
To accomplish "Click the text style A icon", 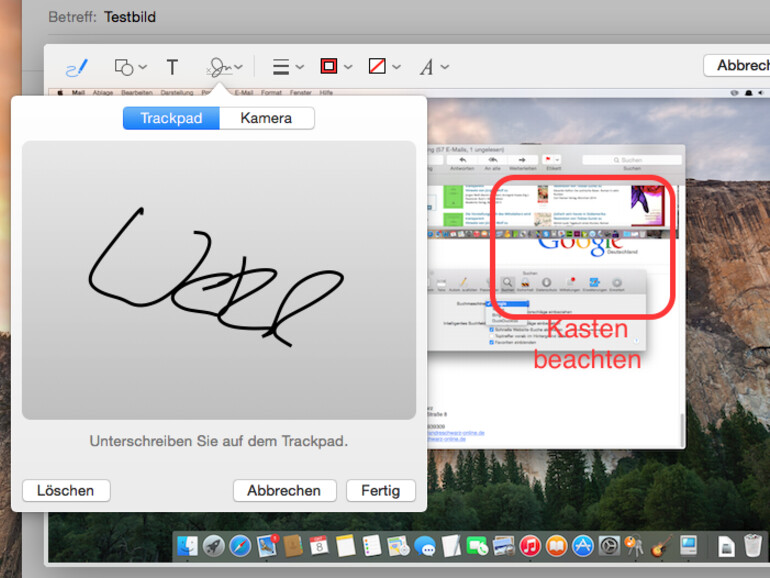I will (427, 67).
